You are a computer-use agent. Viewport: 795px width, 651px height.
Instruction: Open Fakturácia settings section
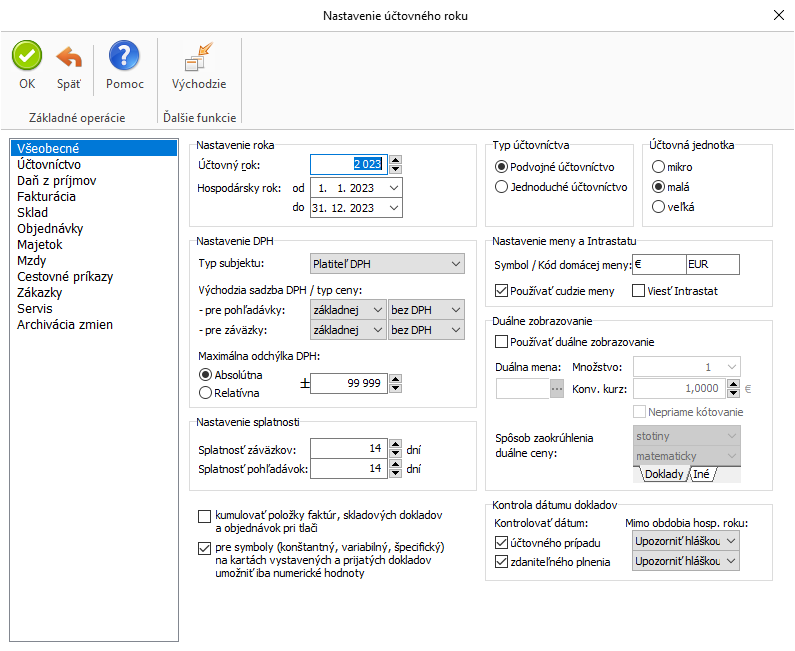tap(94, 196)
